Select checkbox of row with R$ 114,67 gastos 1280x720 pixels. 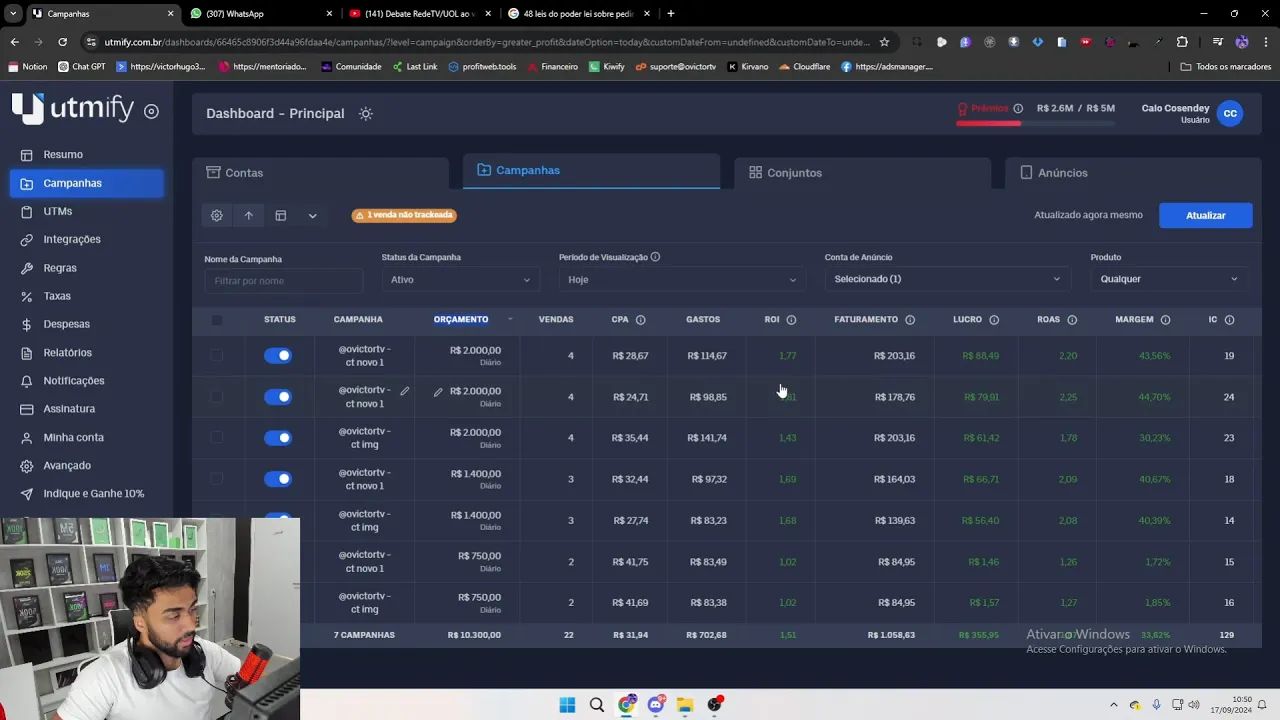pos(217,355)
